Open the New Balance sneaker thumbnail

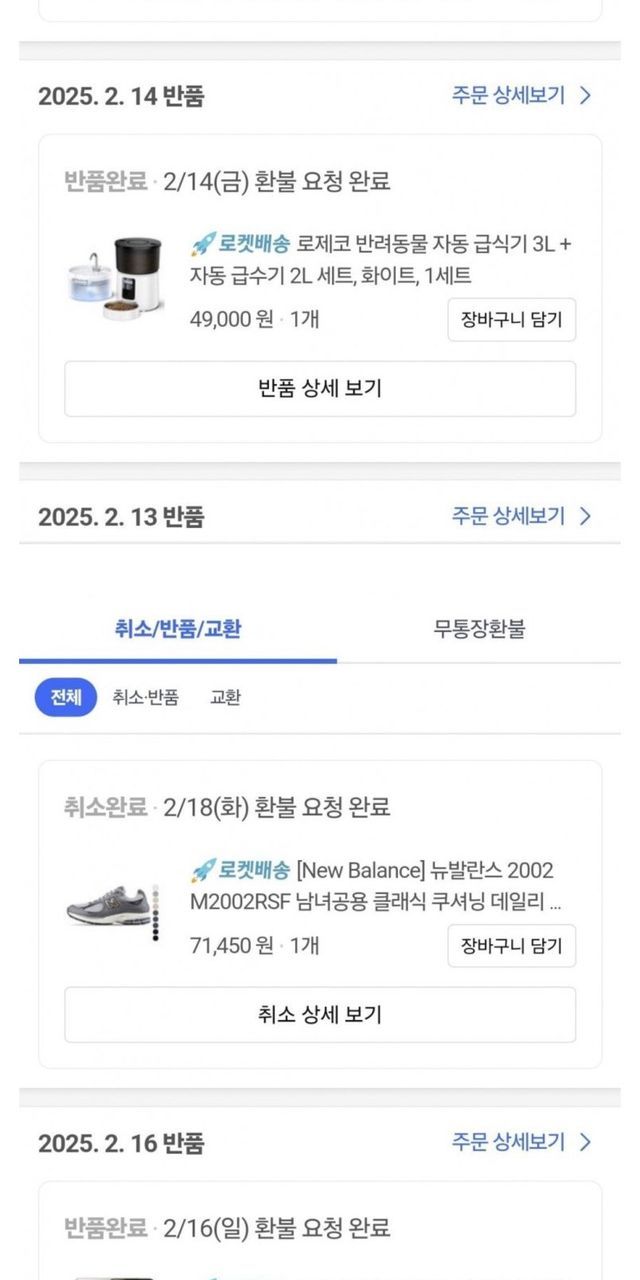[107, 904]
